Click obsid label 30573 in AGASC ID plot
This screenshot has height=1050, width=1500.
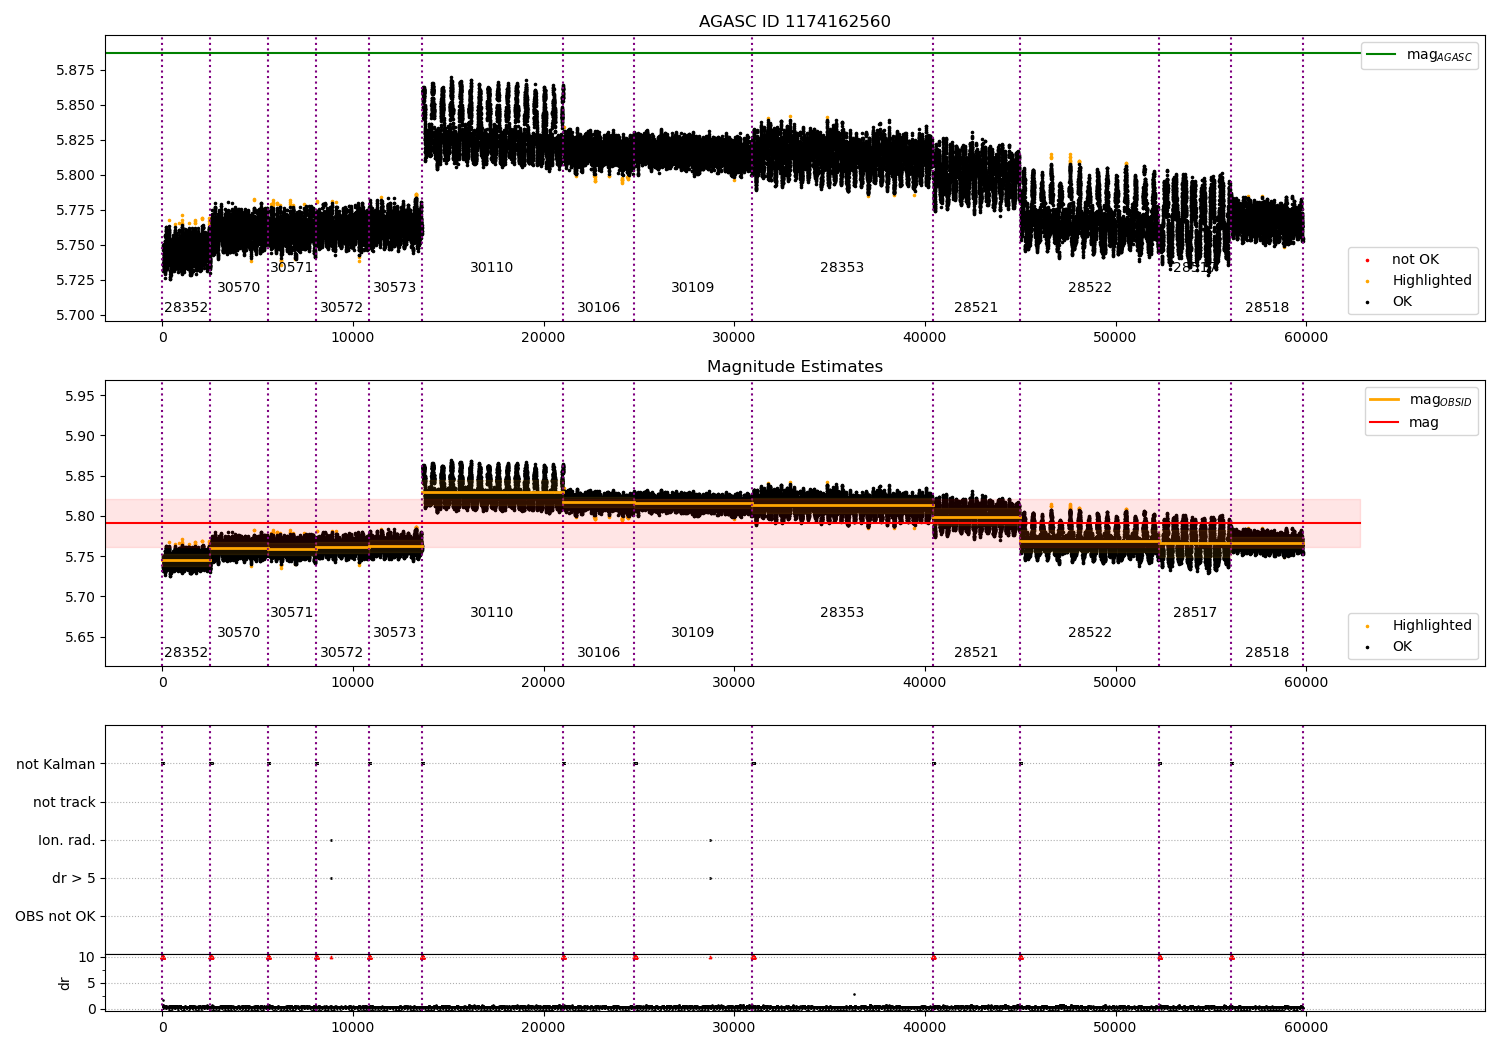coord(394,288)
